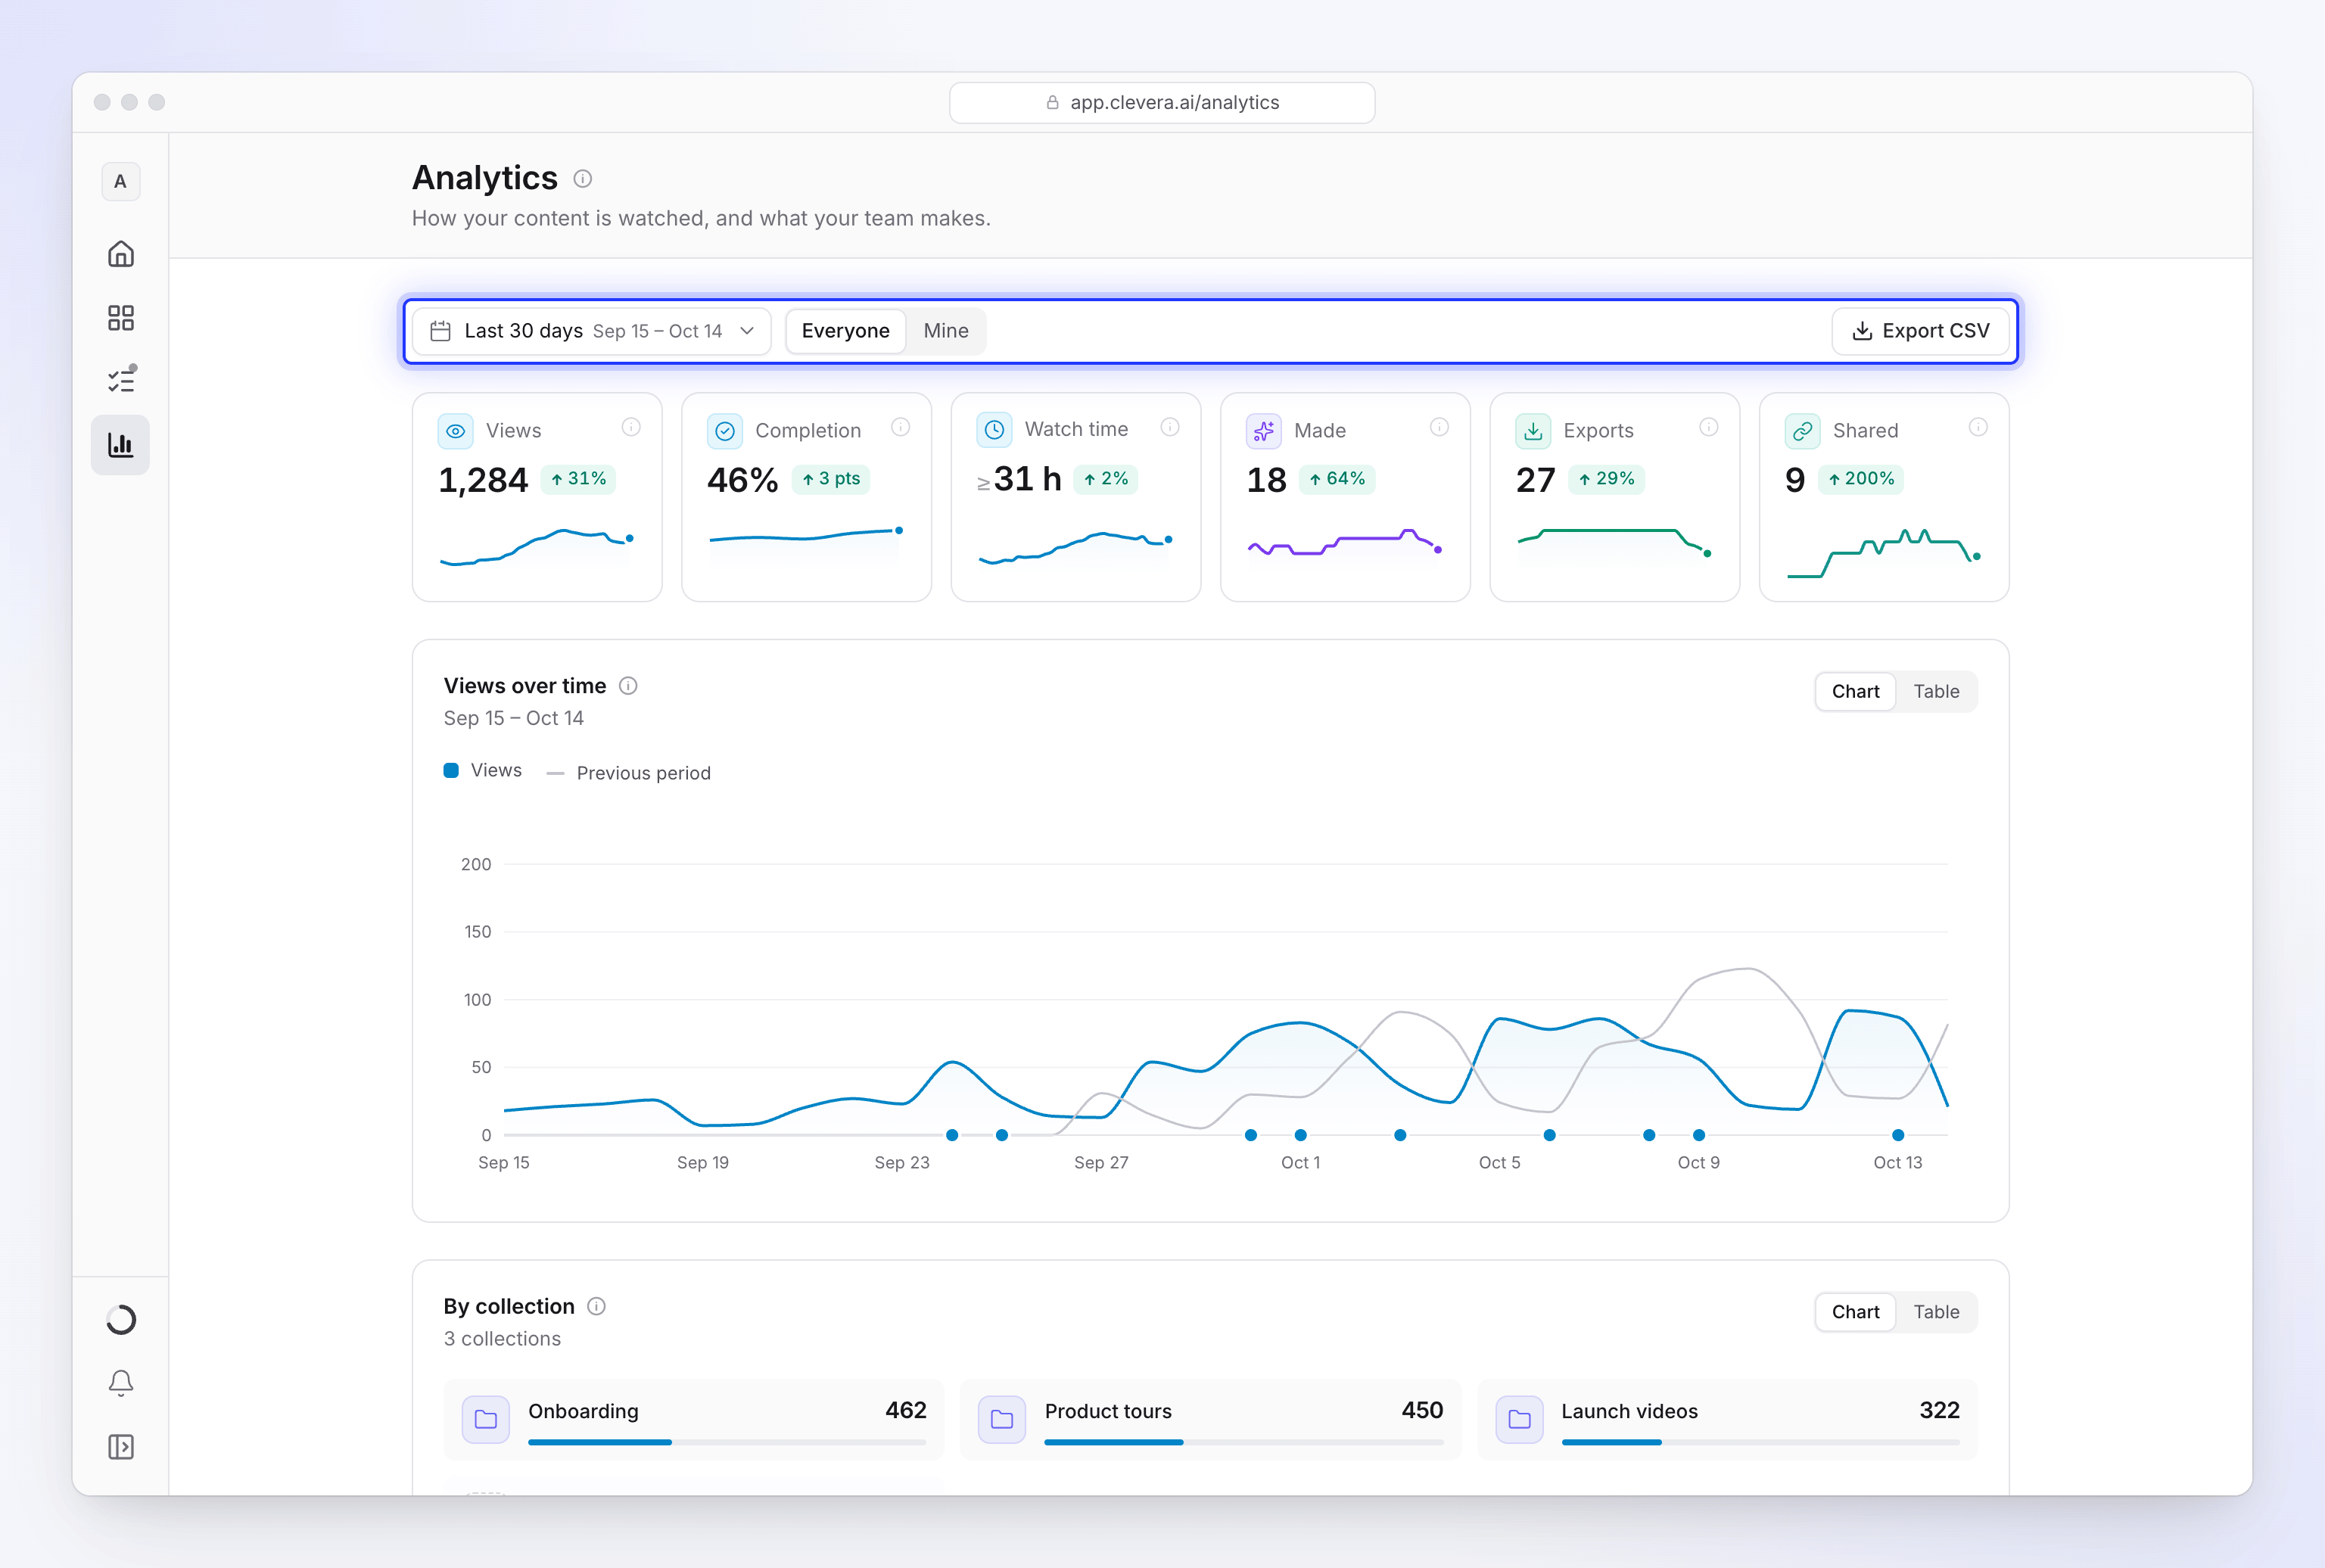The width and height of the screenshot is (2325, 1568).
Task: Click info icon on Made card
Action: 1439,427
